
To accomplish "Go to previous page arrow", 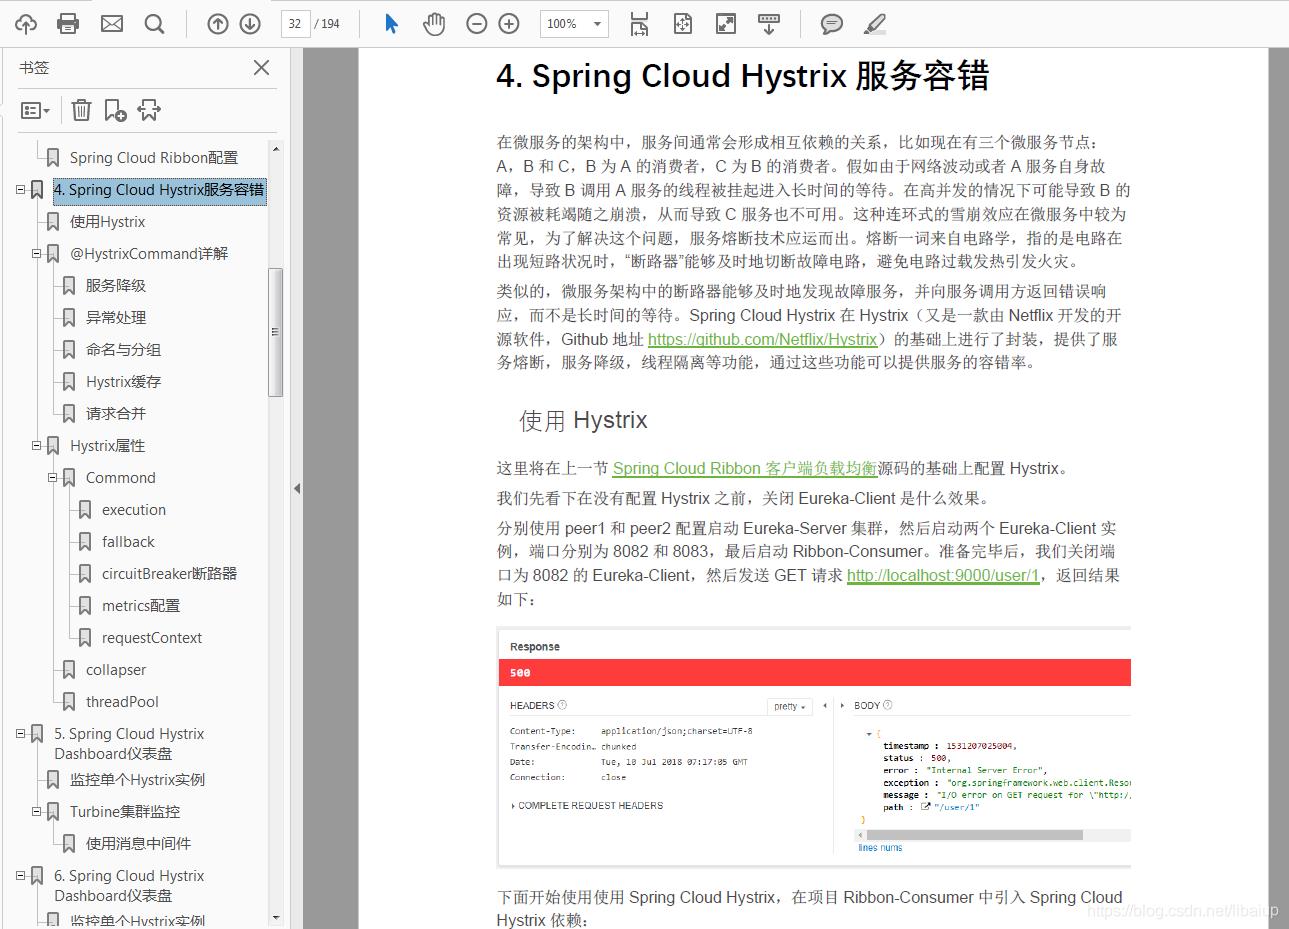I will (217, 24).
